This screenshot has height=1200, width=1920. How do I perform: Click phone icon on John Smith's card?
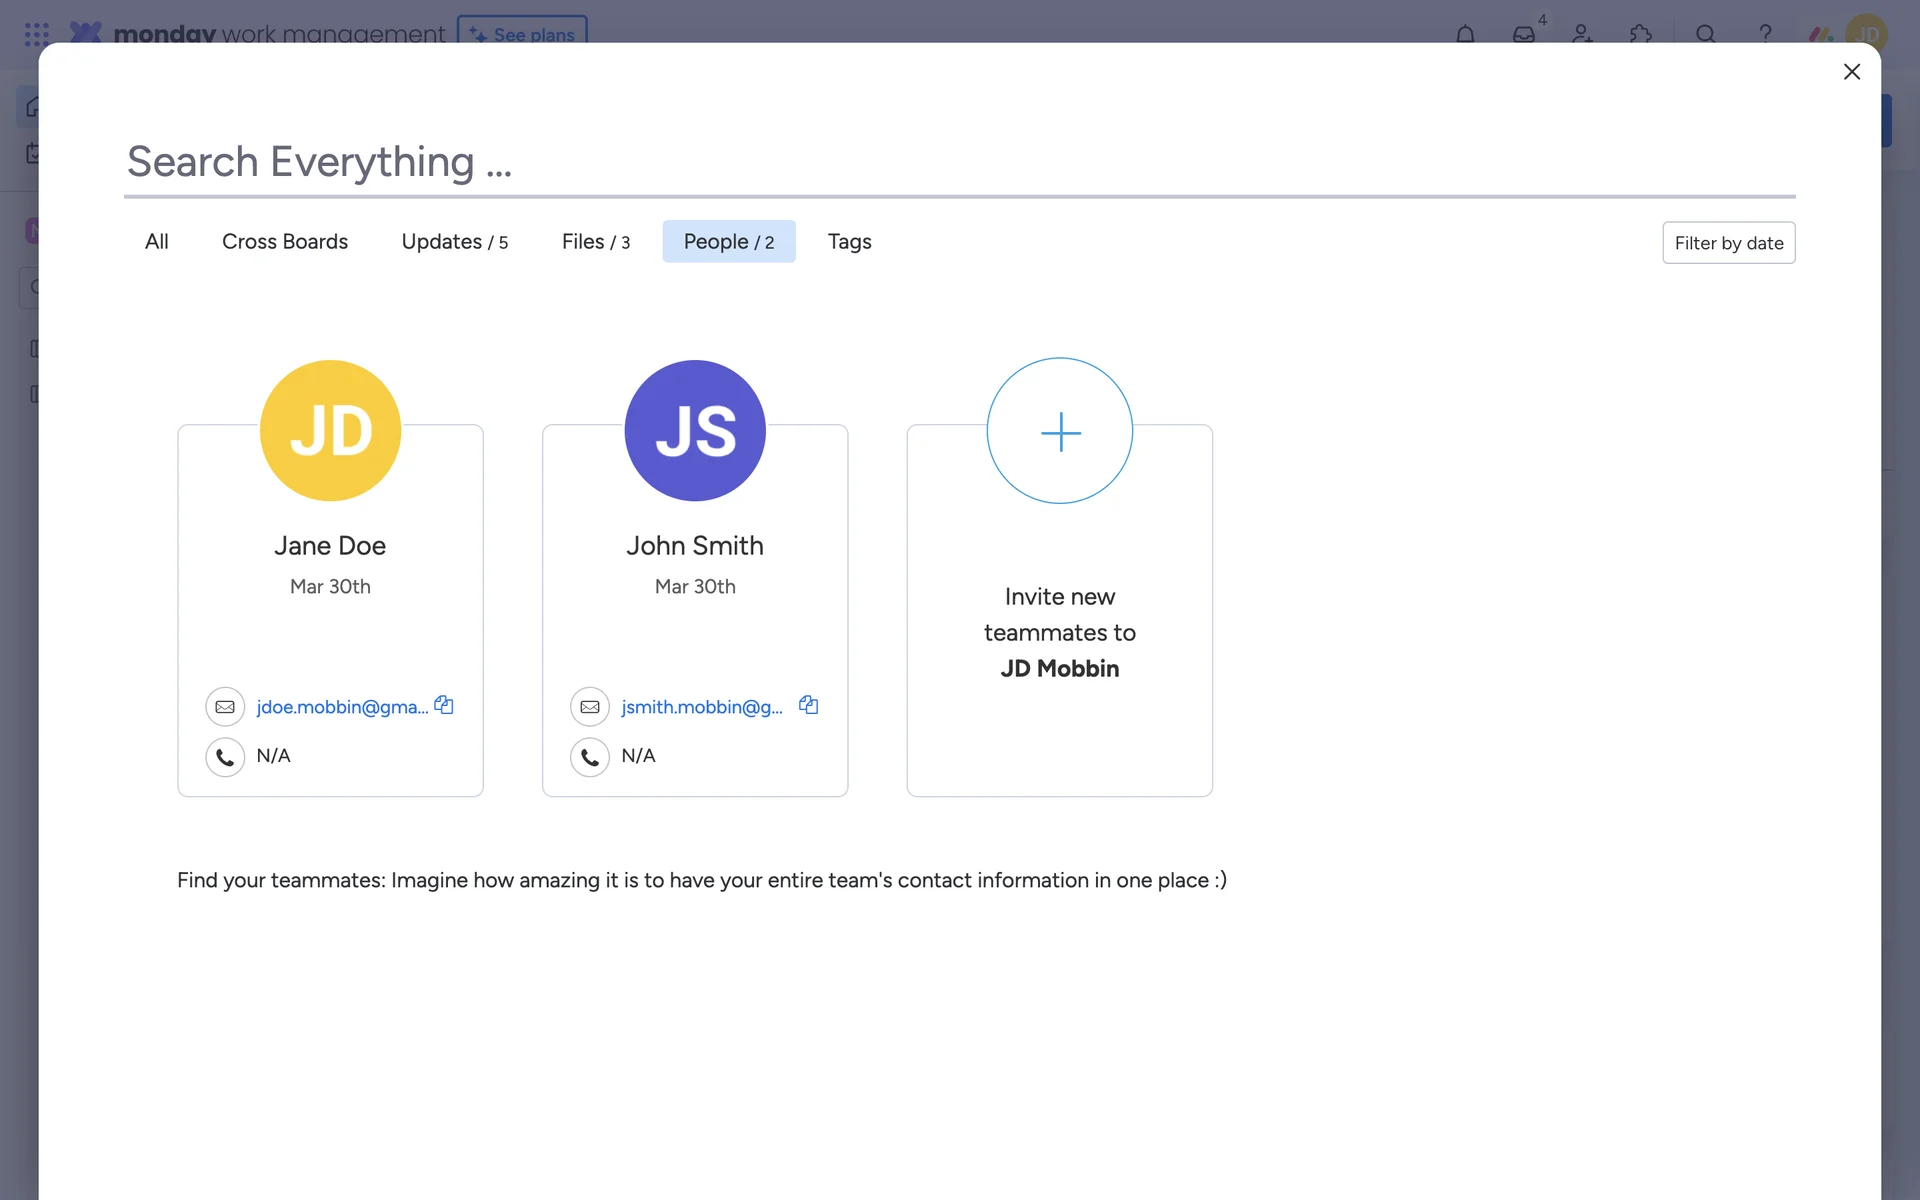590,757
